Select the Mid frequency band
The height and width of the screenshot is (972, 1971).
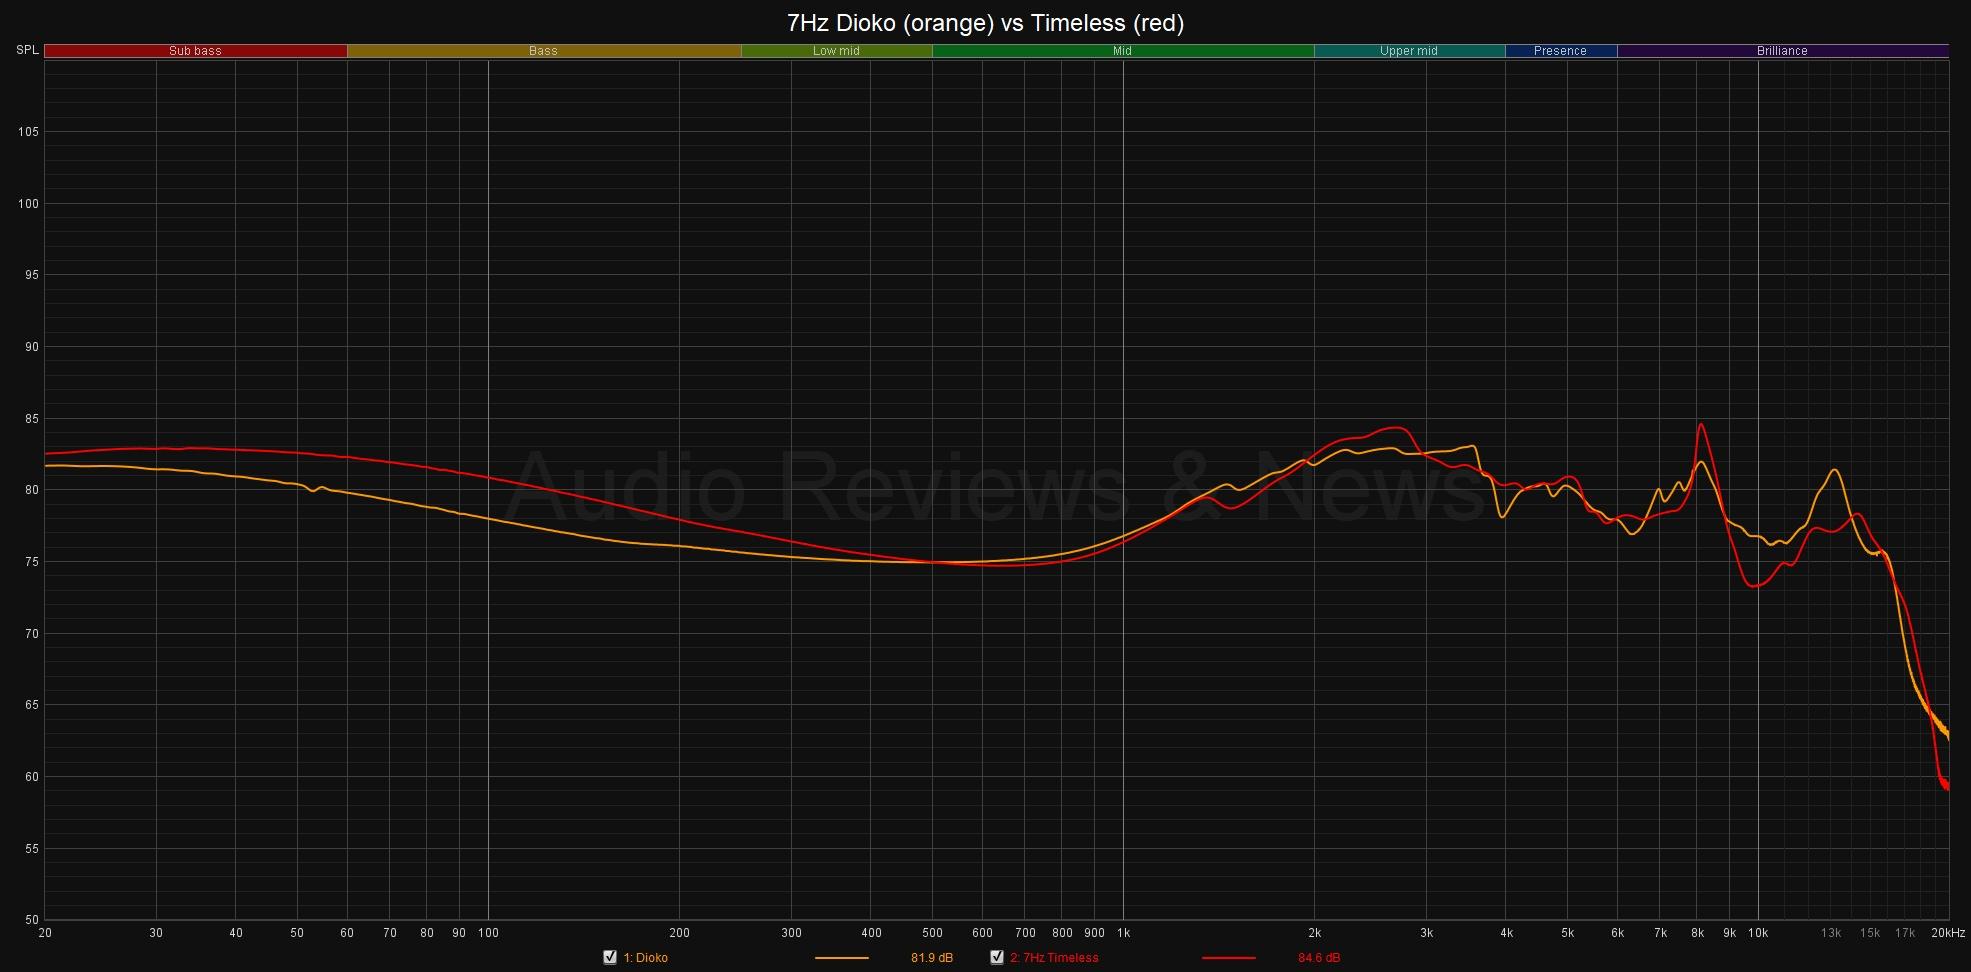pyautogui.click(x=1122, y=51)
